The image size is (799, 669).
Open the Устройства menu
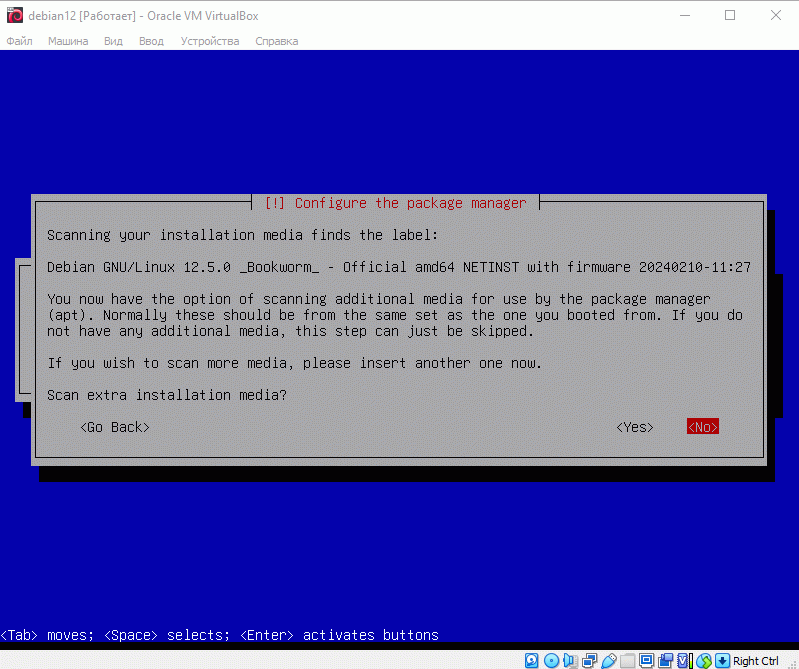click(x=210, y=41)
